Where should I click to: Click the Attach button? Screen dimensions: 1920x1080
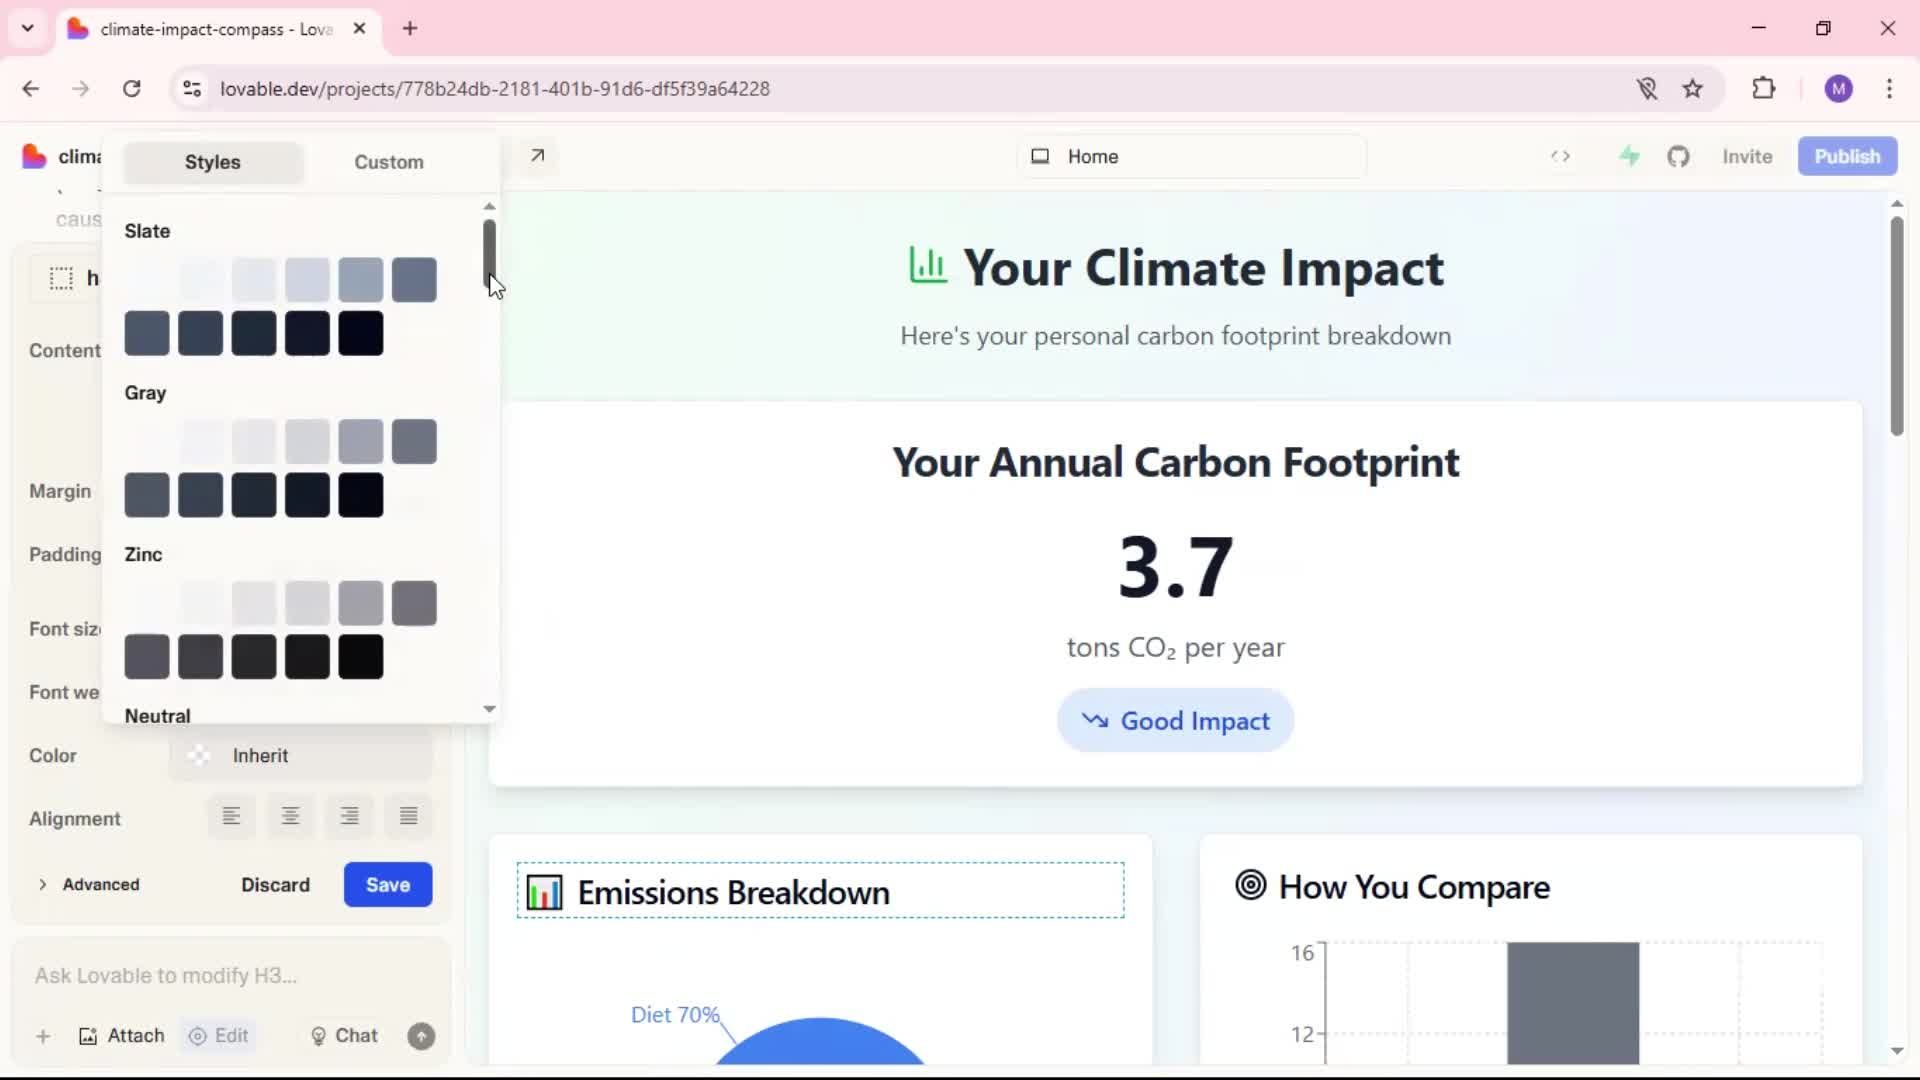[121, 1036]
